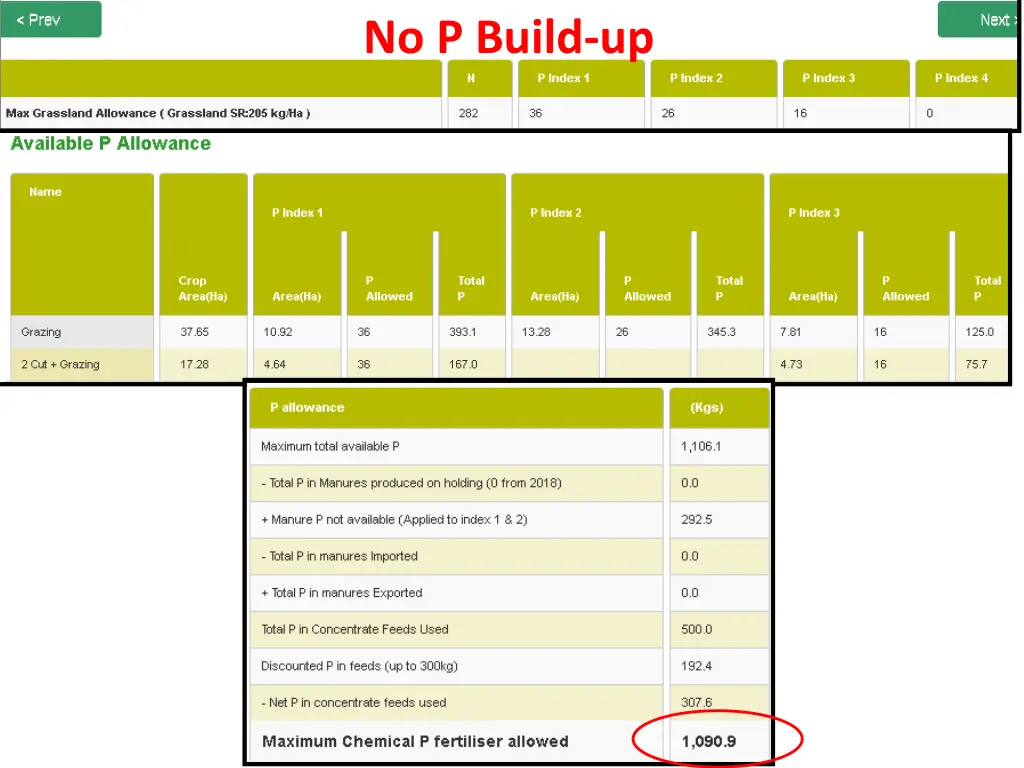Click the (Kgs) column header

pyautogui.click(x=720, y=408)
